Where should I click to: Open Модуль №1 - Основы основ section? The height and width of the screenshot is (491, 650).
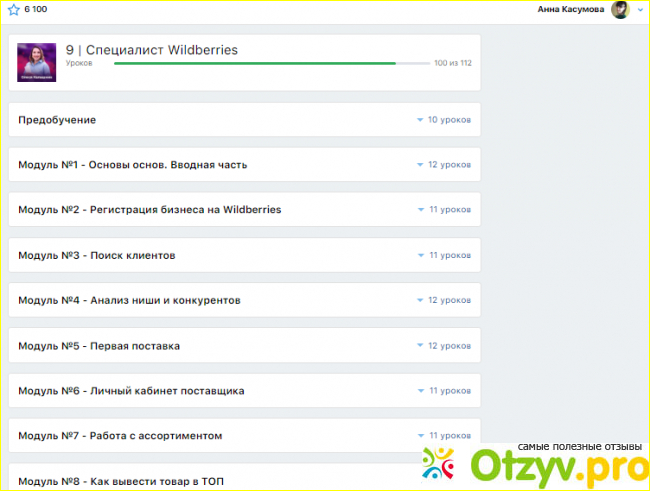point(132,165)
